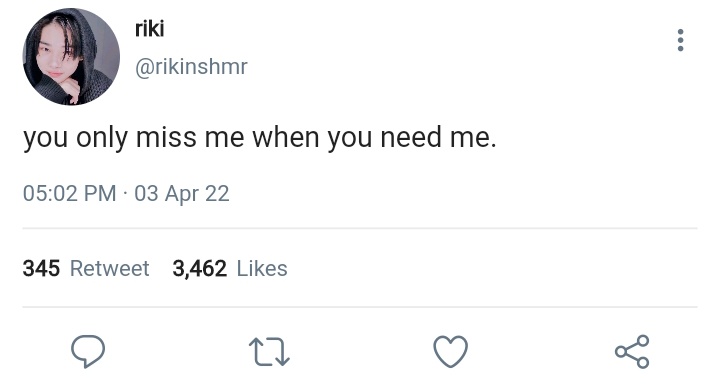Open the reply speech bubble icon
This screenshot has width=719, height=387.
pyautogui.click(x=88, y=351)
